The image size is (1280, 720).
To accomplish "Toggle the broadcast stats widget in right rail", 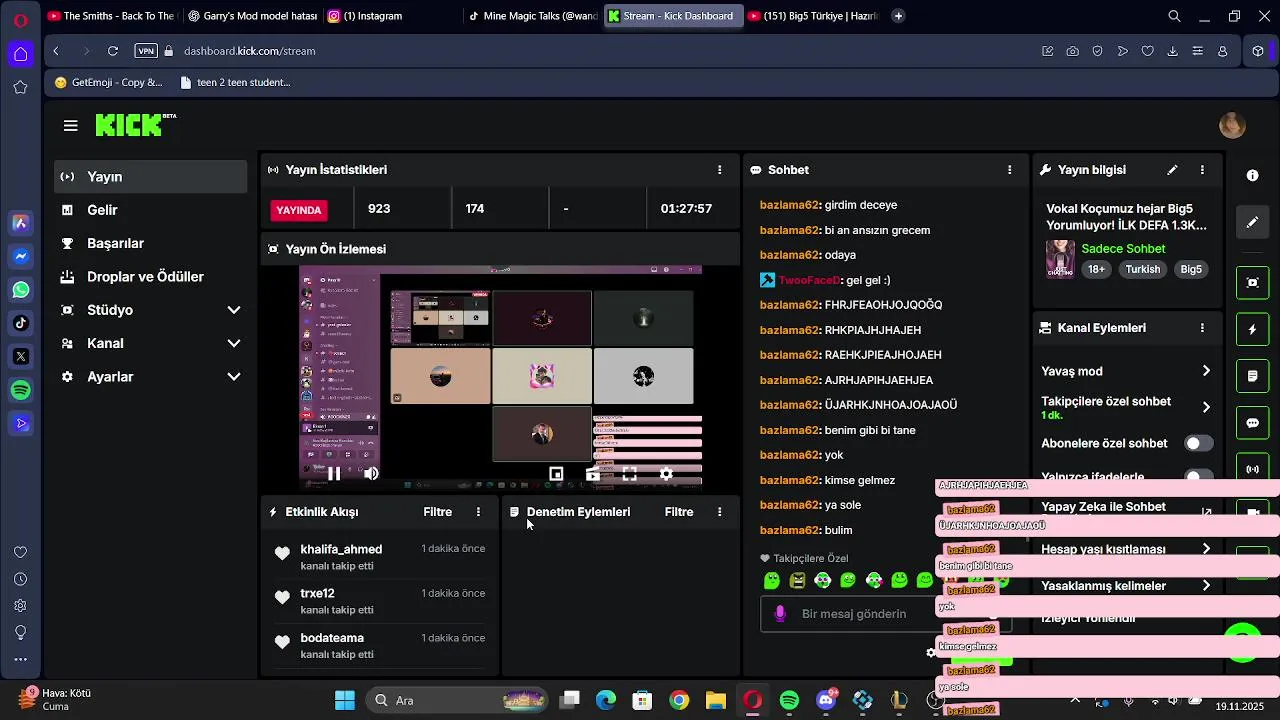I will pos(1252,469).
